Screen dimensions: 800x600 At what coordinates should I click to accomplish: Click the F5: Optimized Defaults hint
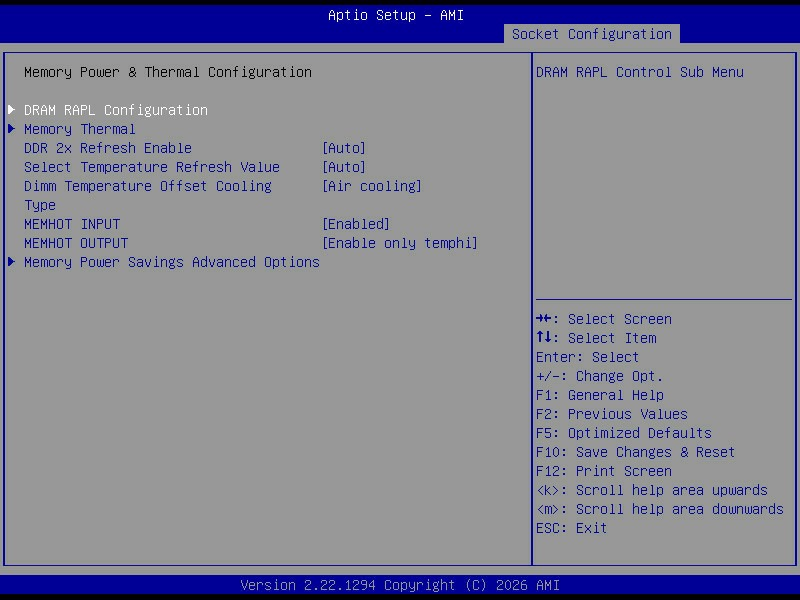[623, 433]
